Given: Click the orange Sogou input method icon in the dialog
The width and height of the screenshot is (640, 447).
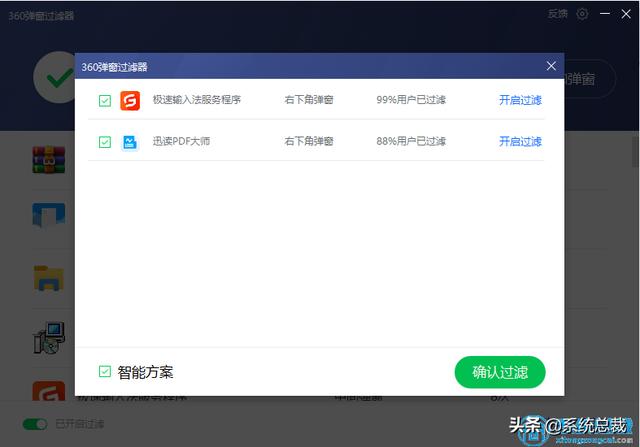Looking at the screenshot, I should click(130, 100).
